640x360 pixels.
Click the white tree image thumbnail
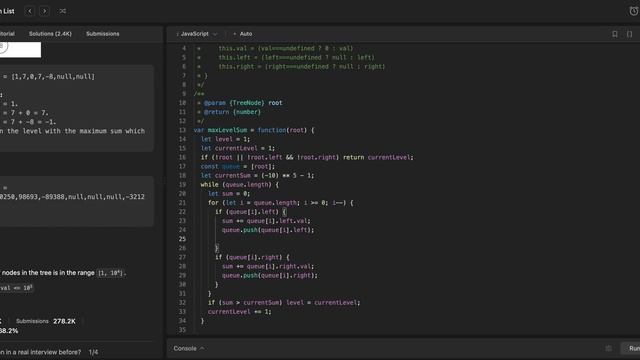(x=20, y=50)
